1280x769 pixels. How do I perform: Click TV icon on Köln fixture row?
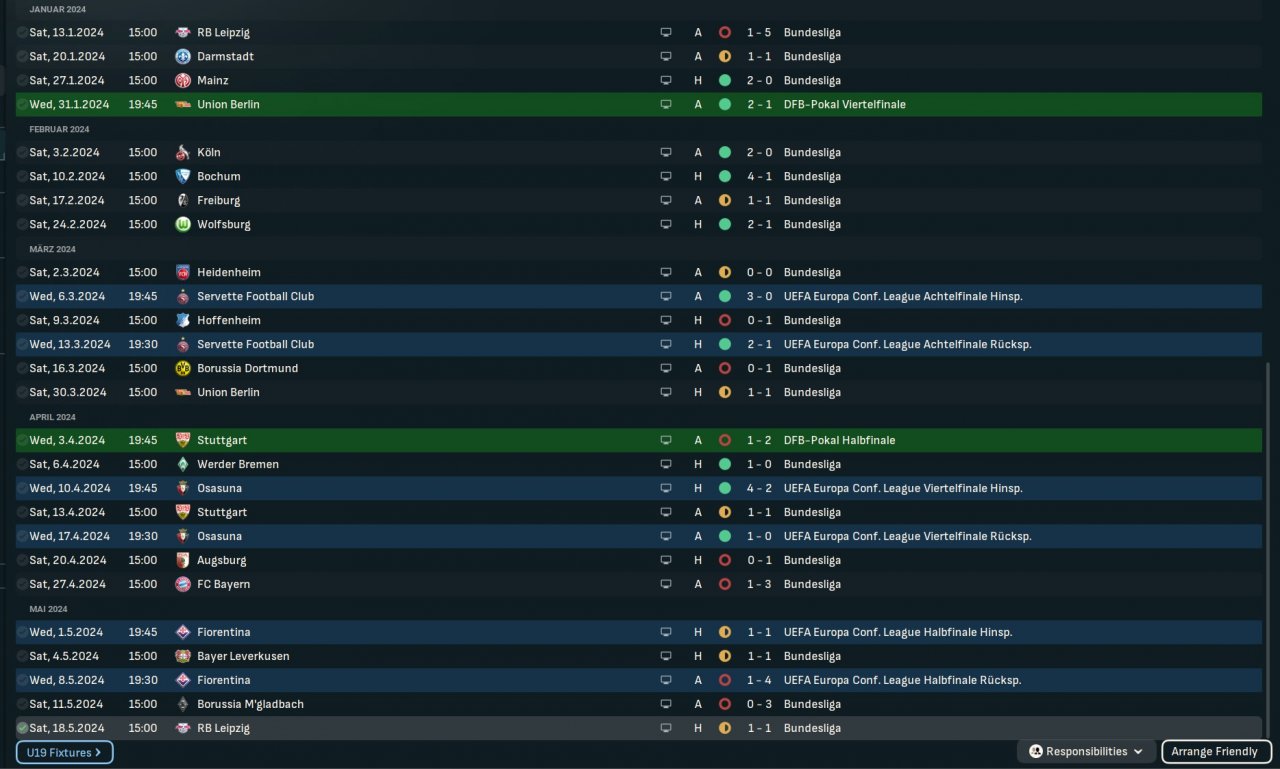pos(666,152)
